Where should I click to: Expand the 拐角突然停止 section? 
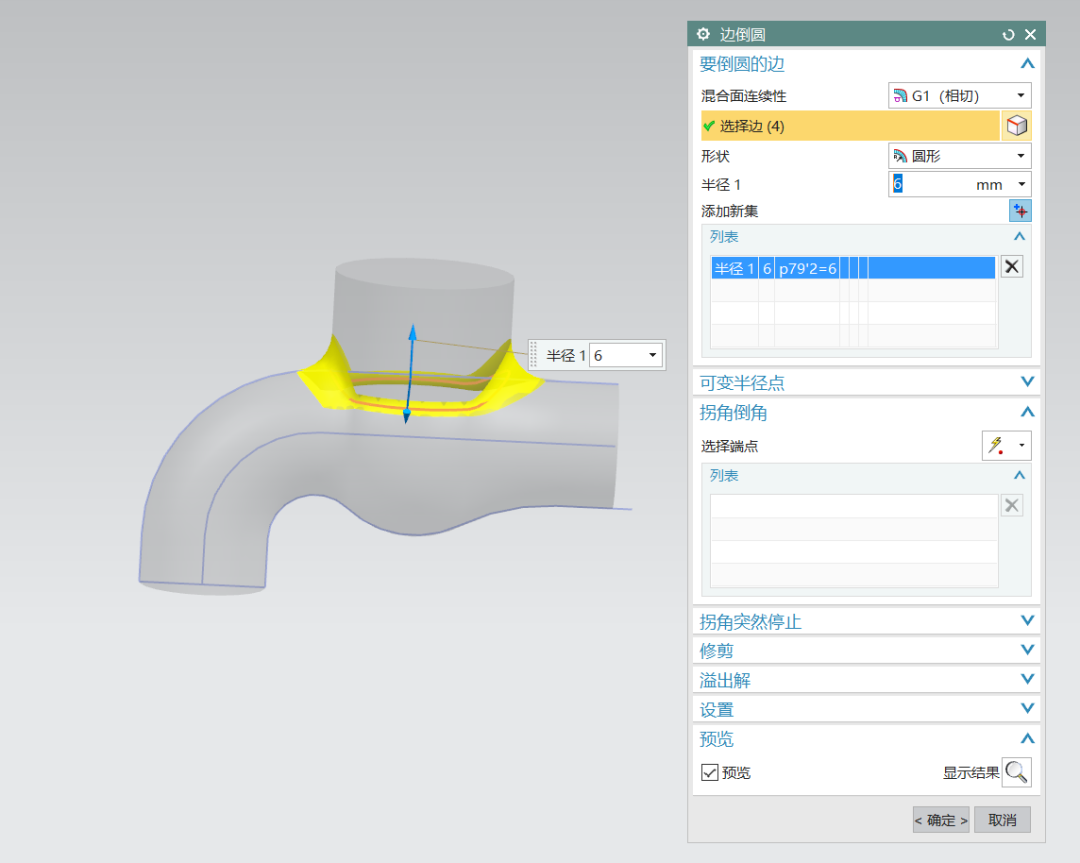click(x=1027, y=621)
